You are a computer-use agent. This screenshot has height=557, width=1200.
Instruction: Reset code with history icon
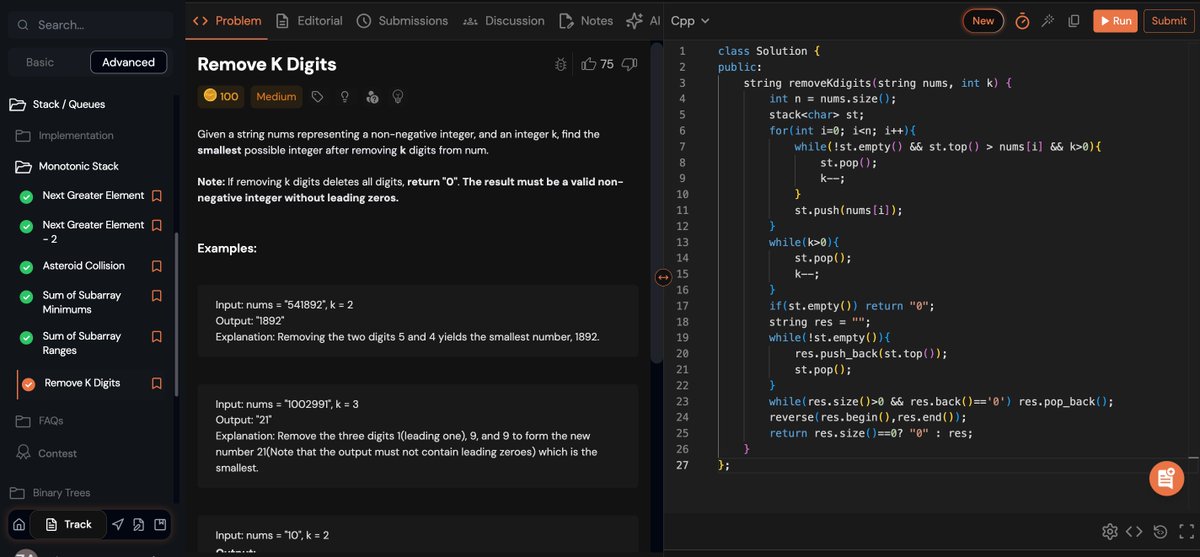1160,531
